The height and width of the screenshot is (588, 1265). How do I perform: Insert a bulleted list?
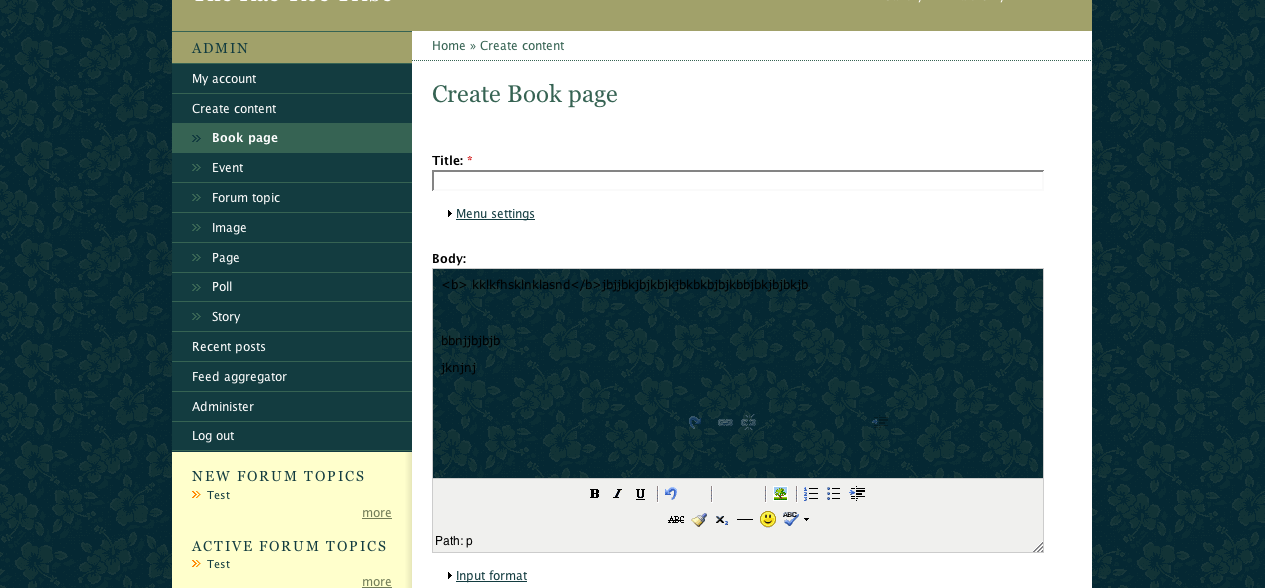pyautogui.click(x=834, y=494)
